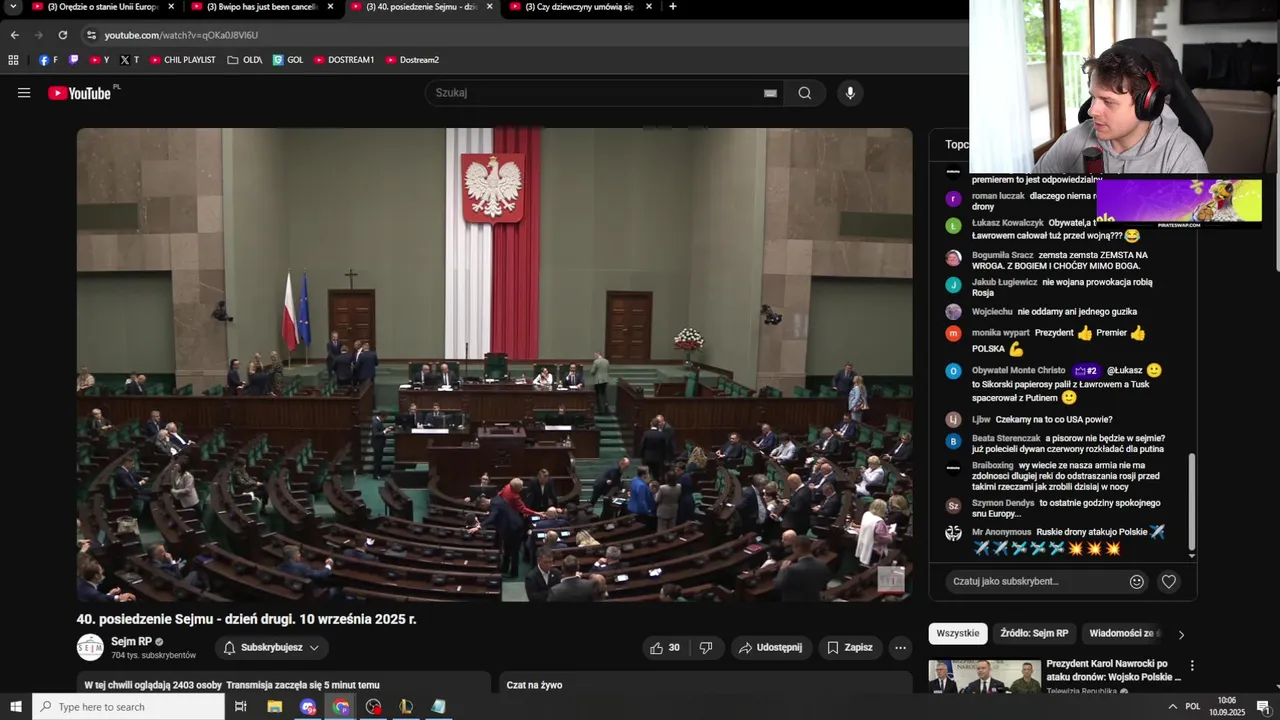Select the Wszystkie filter chip

(x=958, y=633)
